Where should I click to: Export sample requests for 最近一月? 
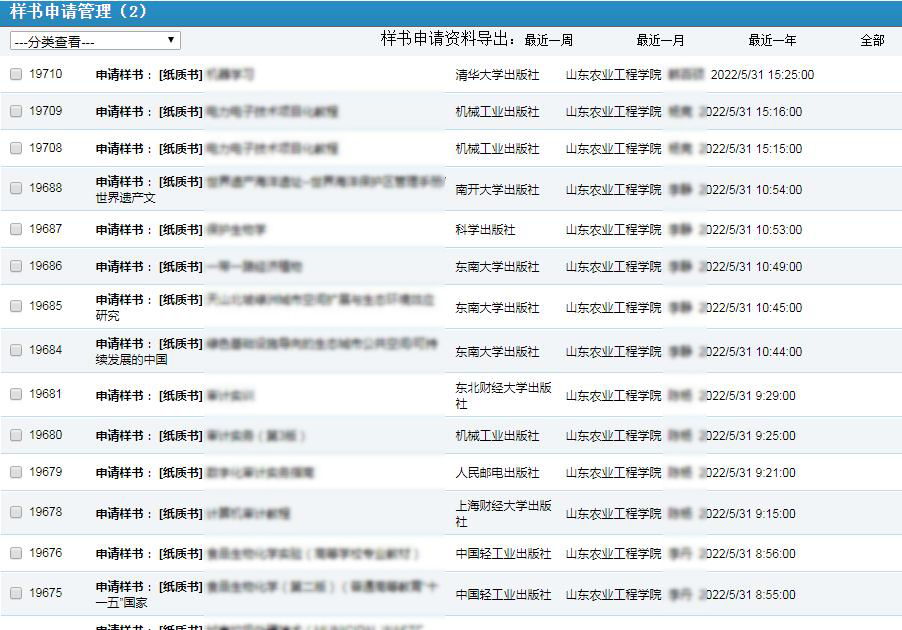(x=660, y=41)
